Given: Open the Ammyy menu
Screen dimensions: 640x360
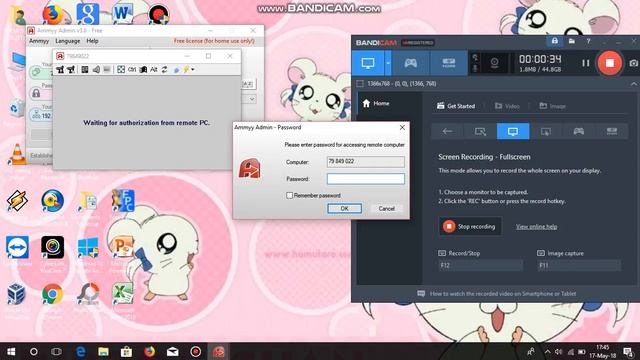Looking at the screenshot, I should click(39, 41).
